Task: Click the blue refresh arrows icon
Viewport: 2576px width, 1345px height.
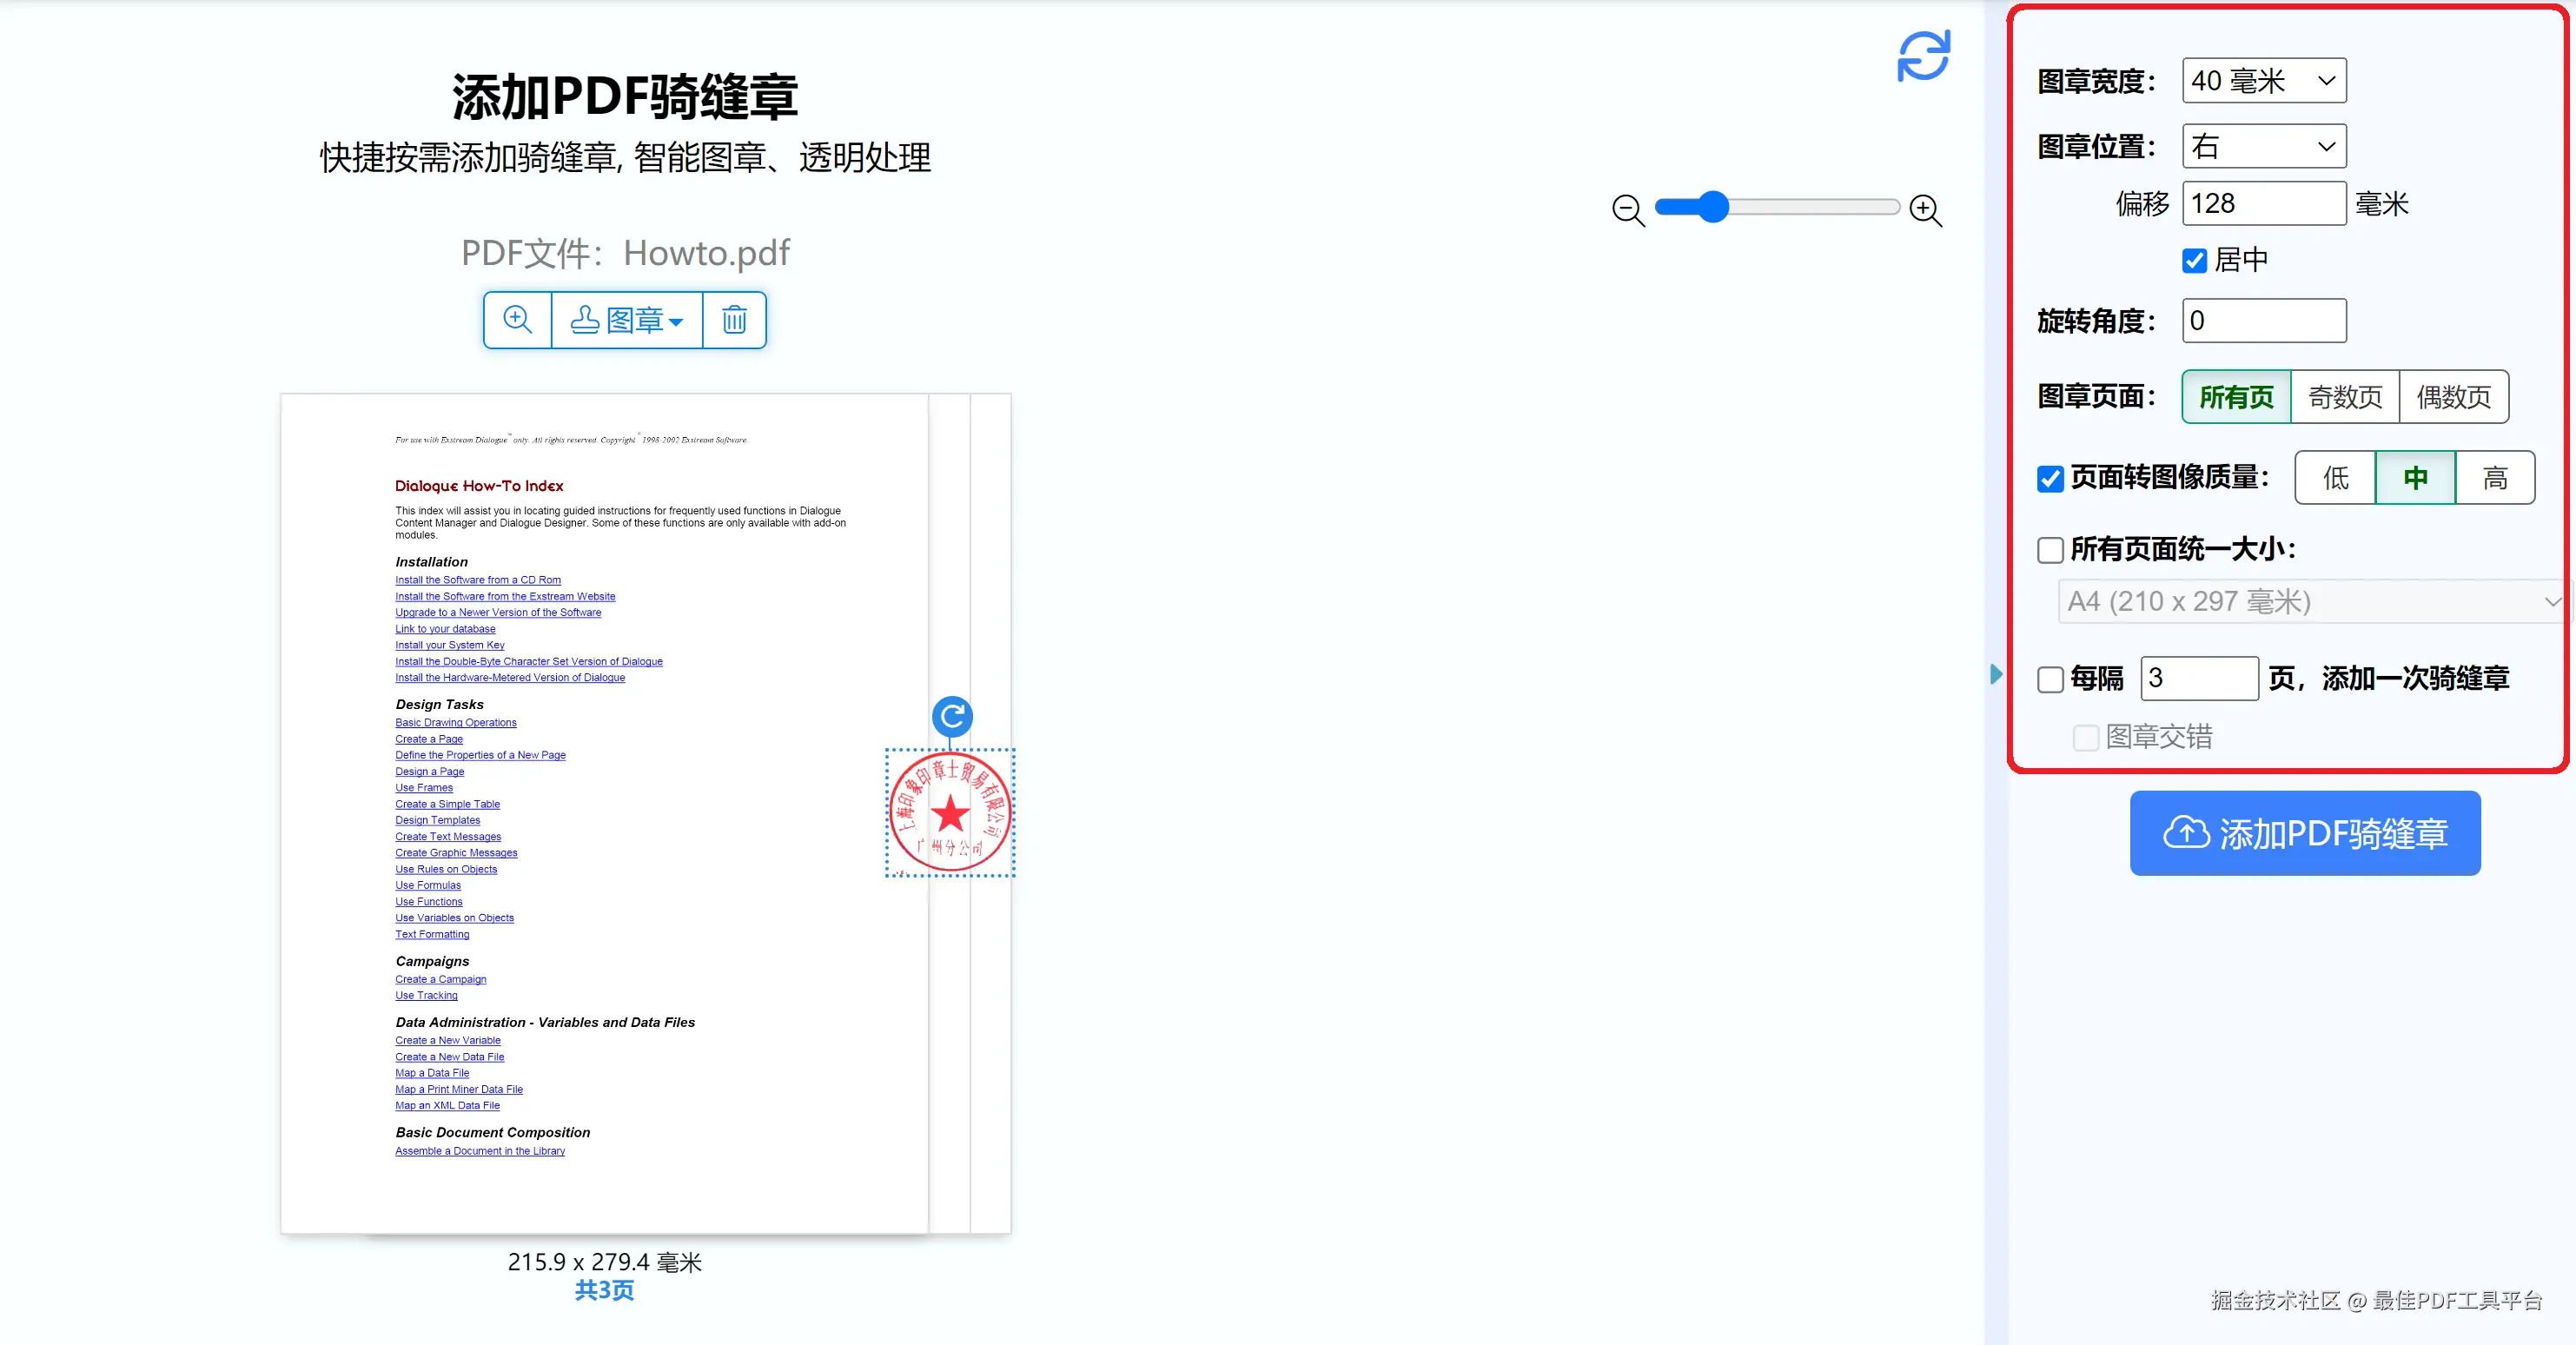Action: click(x=1923, y=55)
